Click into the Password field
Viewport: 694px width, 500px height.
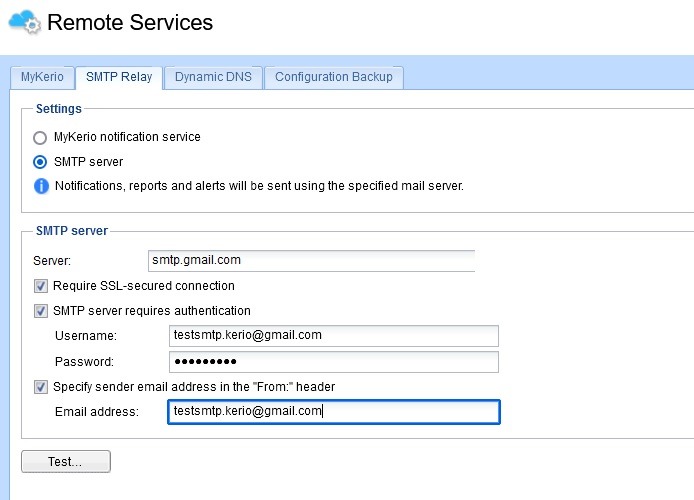pyautogui.click(x=333, y=361)
